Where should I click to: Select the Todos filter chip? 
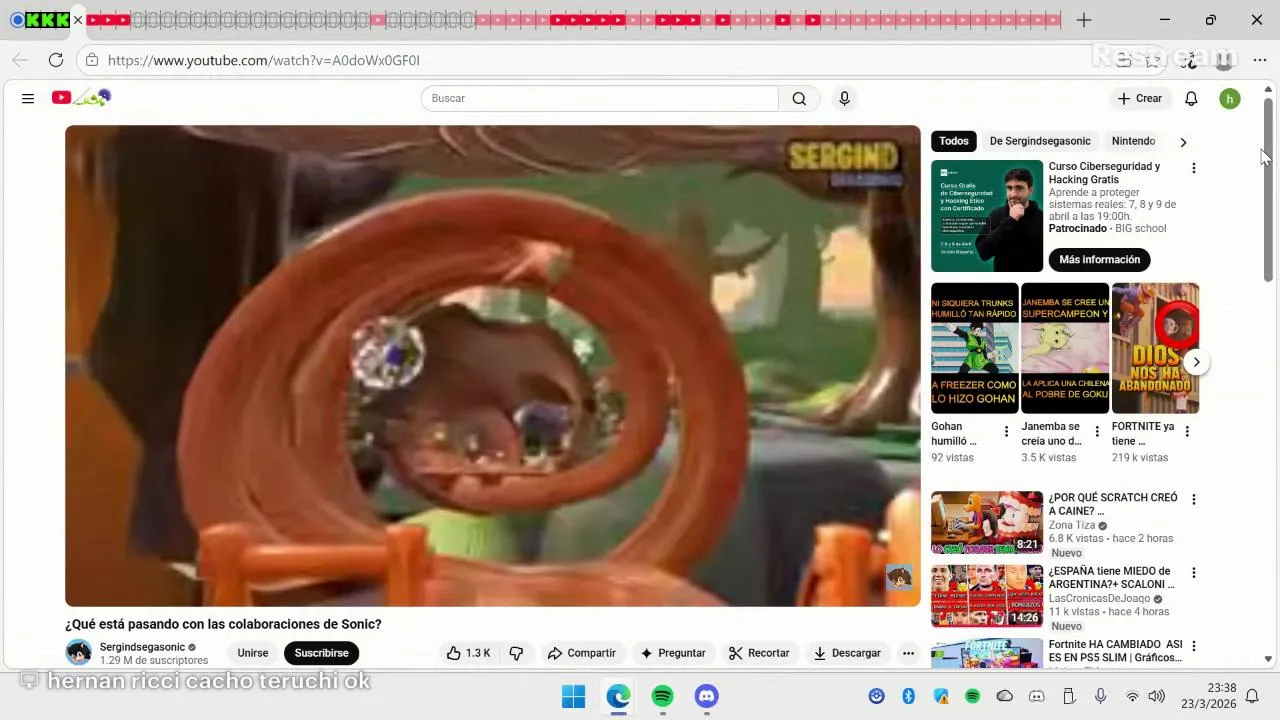coord(954,141)
